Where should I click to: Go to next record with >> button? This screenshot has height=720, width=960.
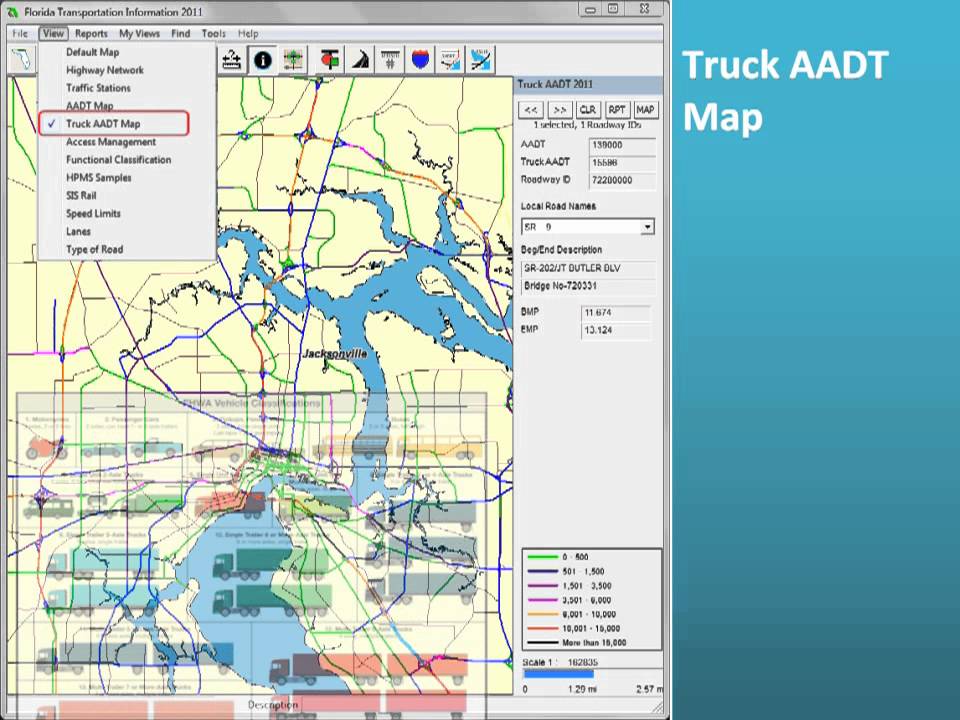pyautogui.click(x=560, y=110)
